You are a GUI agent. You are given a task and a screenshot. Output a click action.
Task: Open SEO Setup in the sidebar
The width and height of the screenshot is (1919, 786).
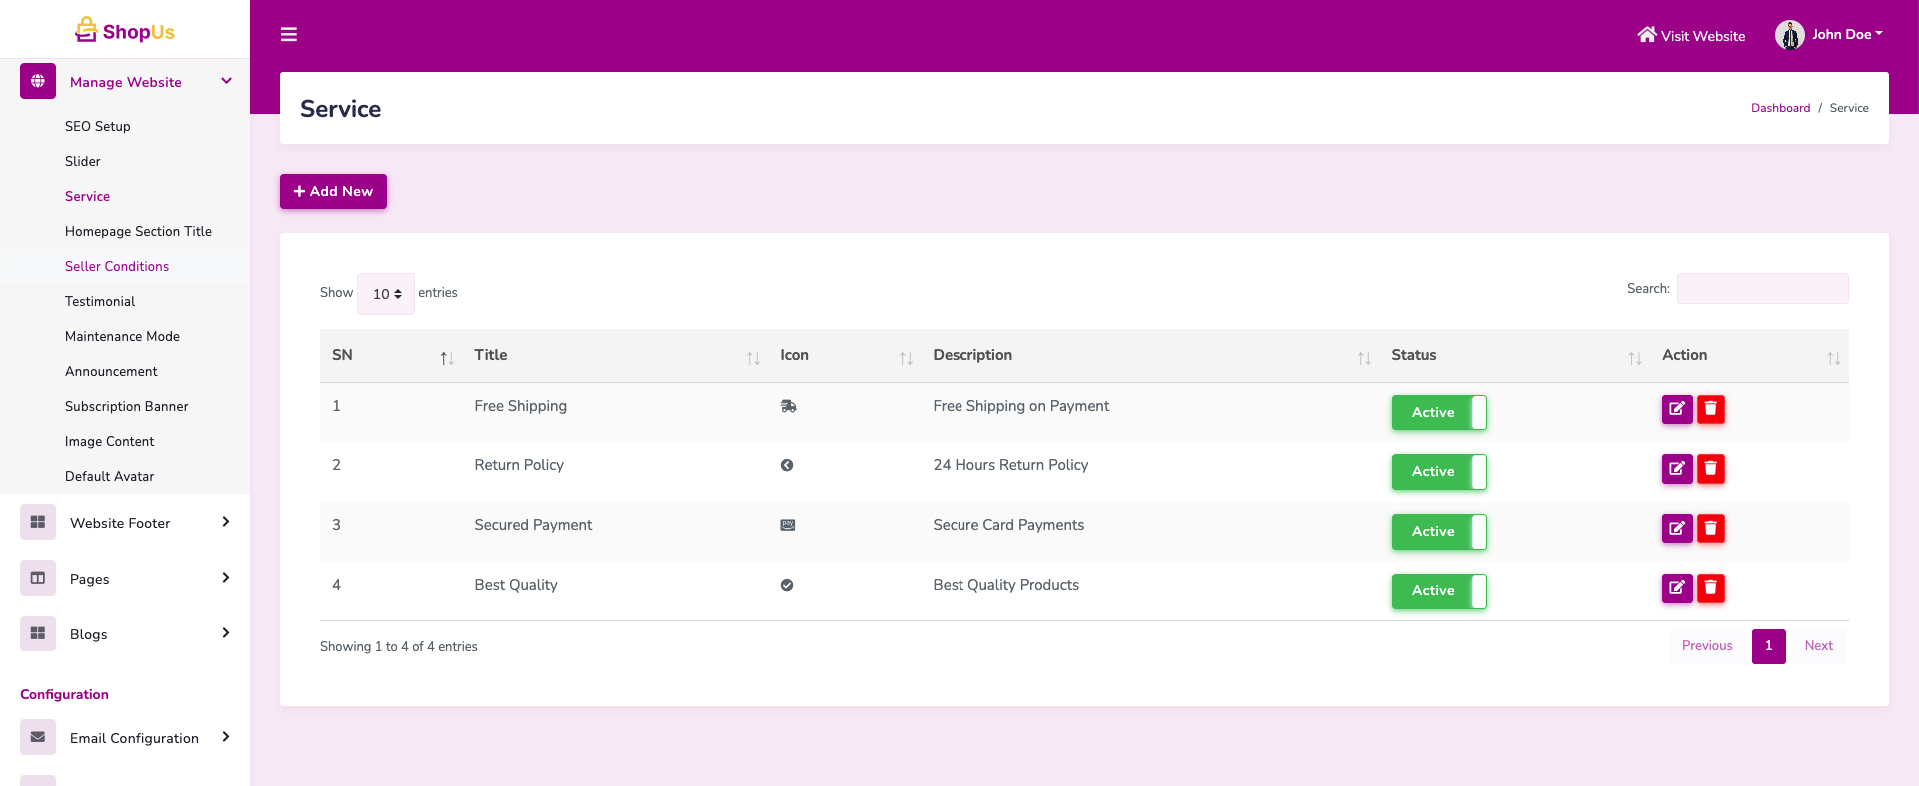(98, 126)
